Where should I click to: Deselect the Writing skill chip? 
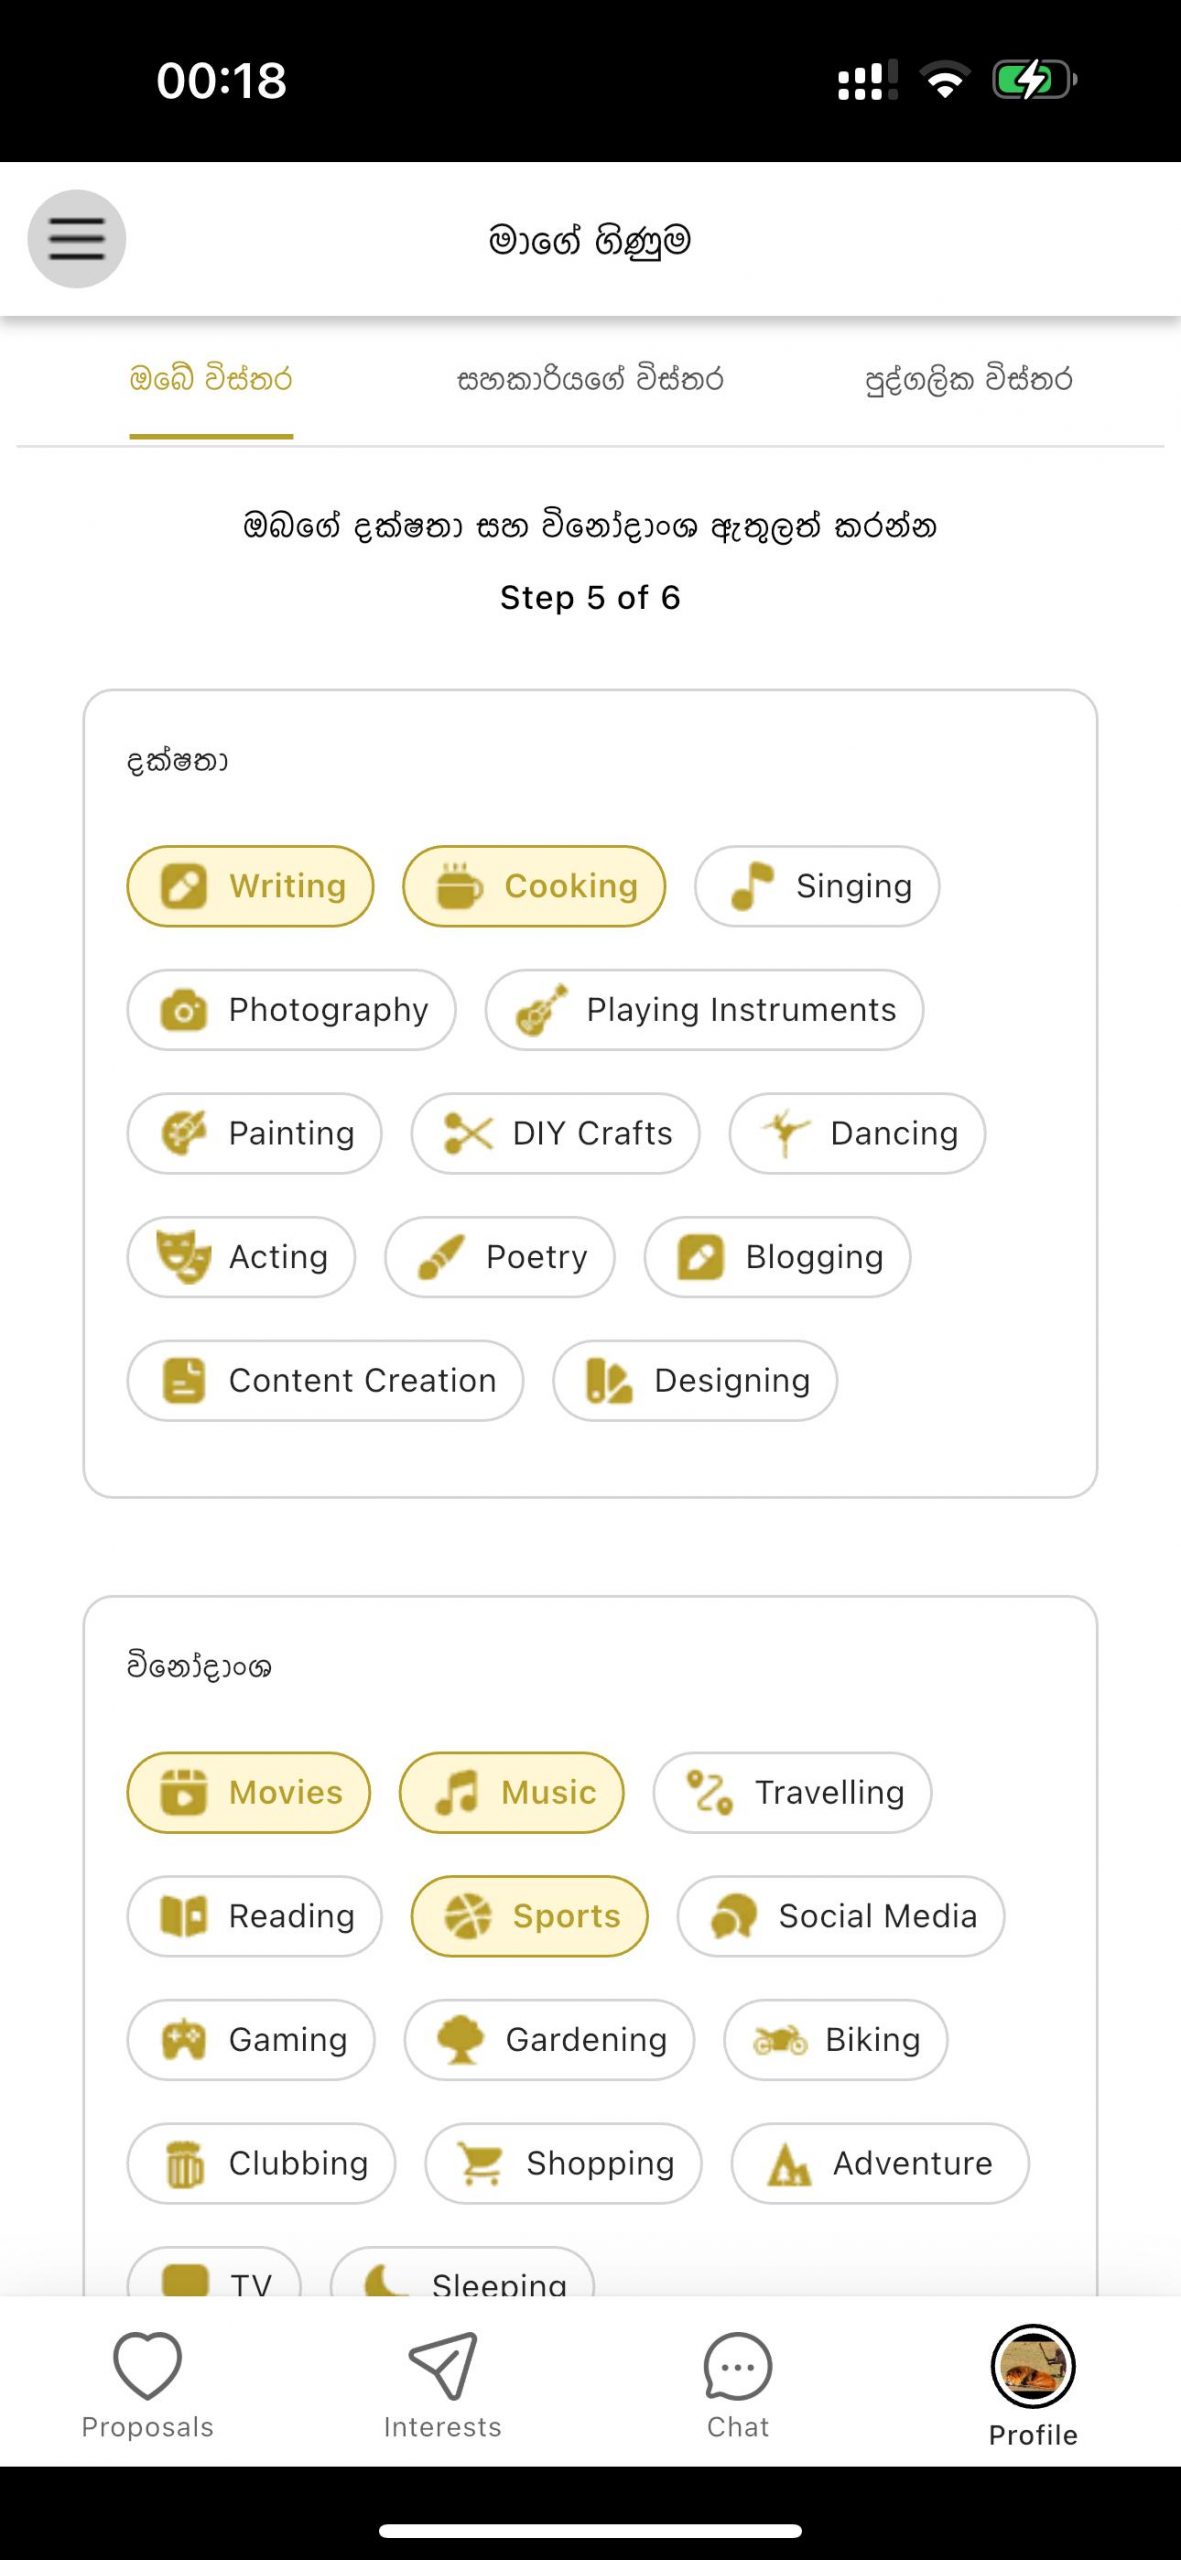[250, 886]
